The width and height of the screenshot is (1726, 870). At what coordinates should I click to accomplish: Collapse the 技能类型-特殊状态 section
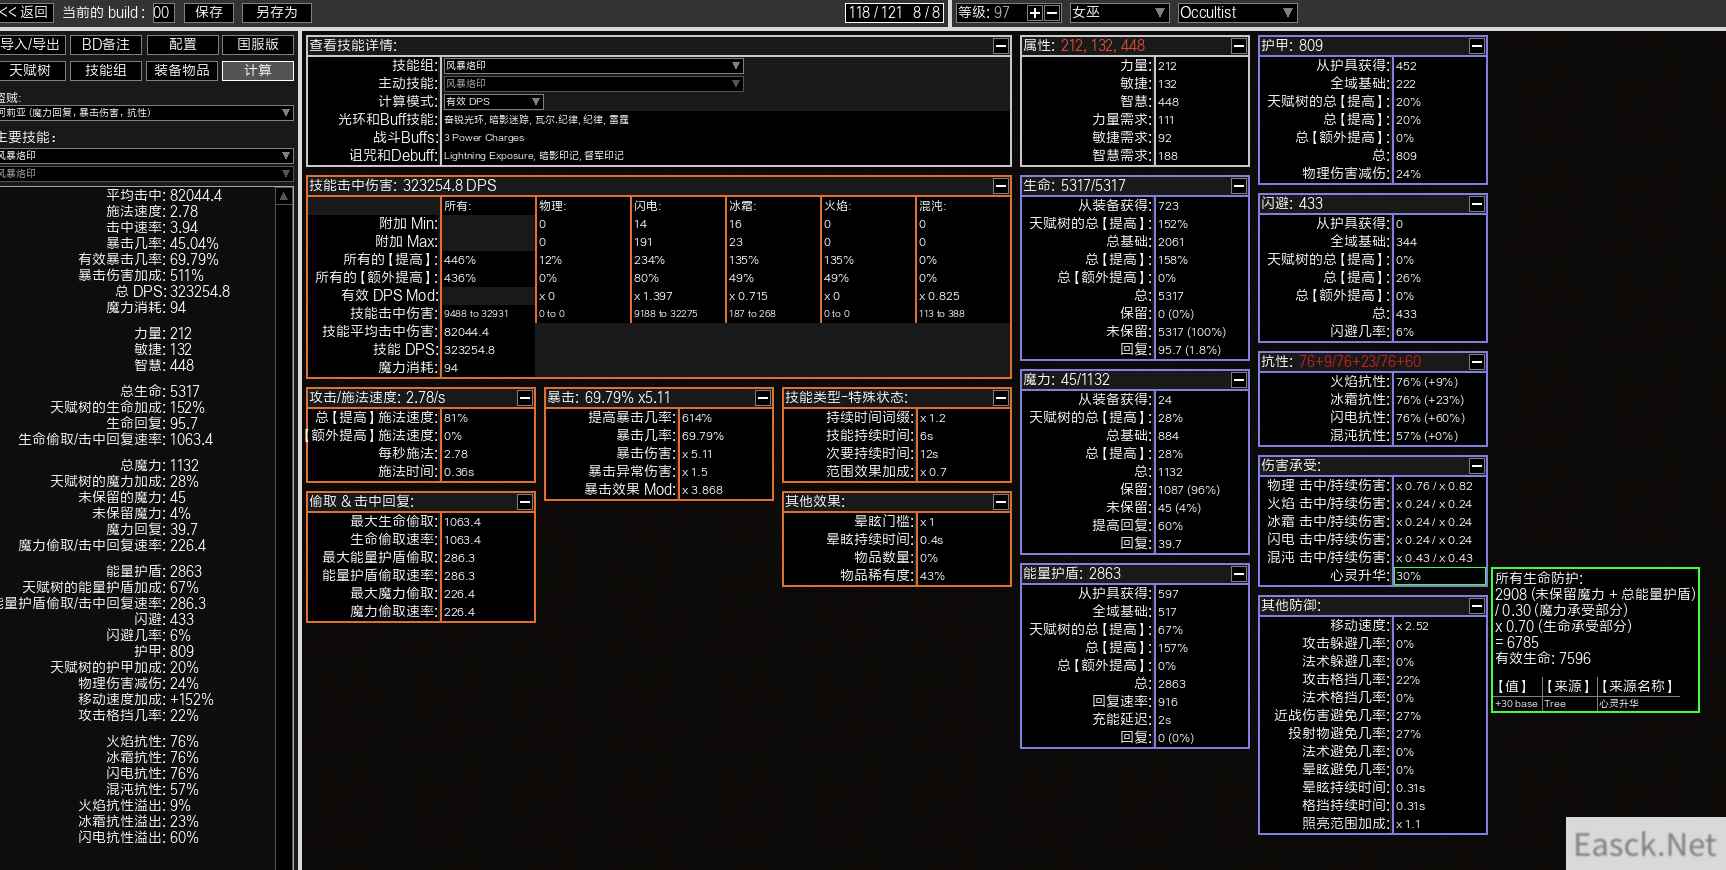(x=1000, y=398)
